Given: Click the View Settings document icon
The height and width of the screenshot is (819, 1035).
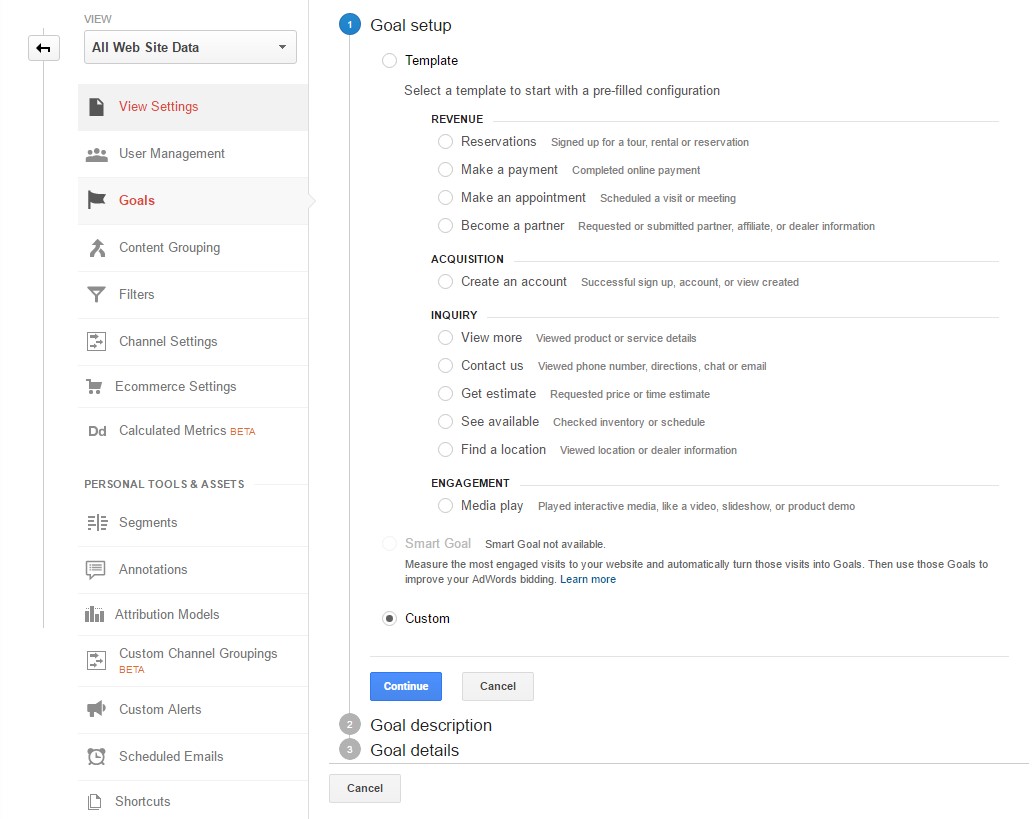Looking at the screenshot, I should click(x=96, y=107).
